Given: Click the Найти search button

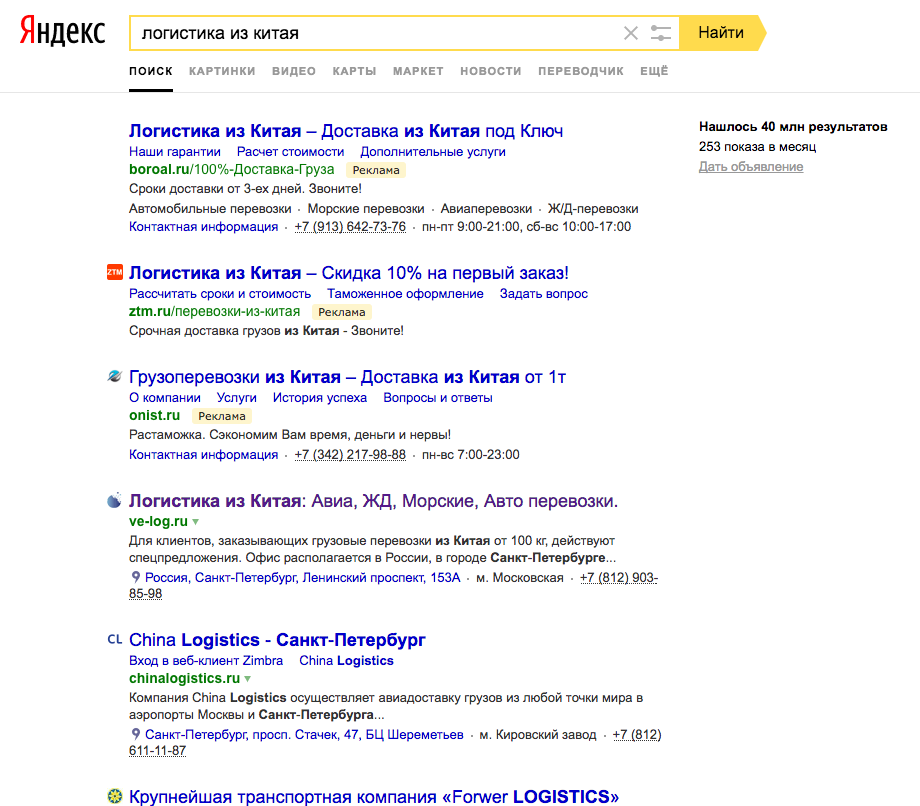Looking at the screenshot, I should [721, 33].
